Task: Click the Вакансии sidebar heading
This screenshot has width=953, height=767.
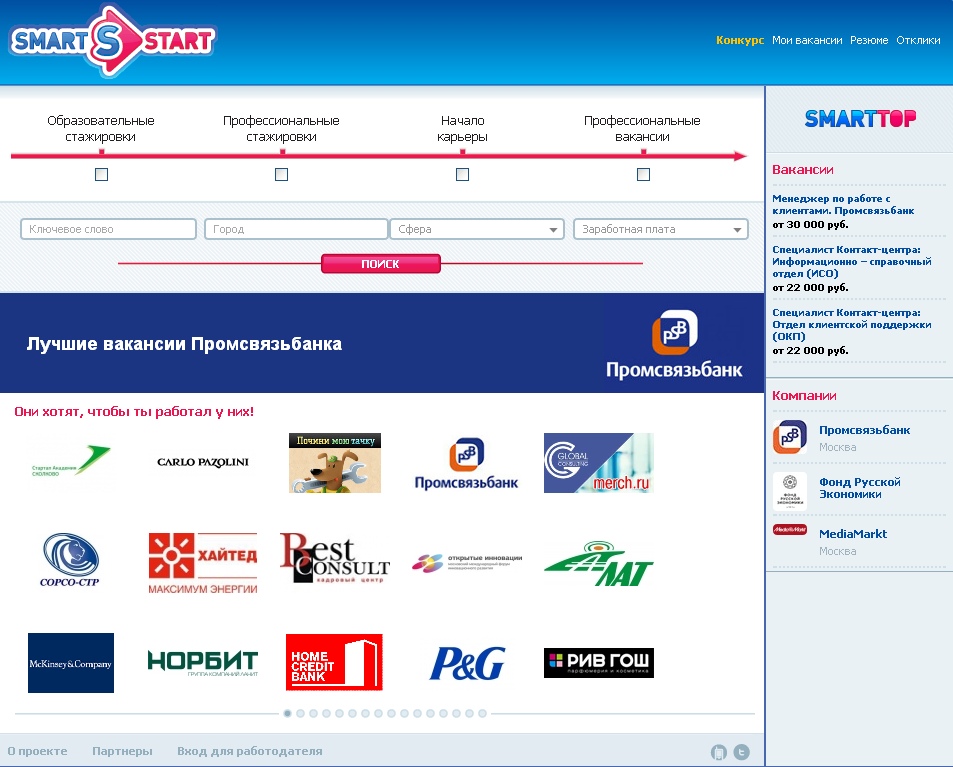Action: pyautogui.click(x=802, y=170)
